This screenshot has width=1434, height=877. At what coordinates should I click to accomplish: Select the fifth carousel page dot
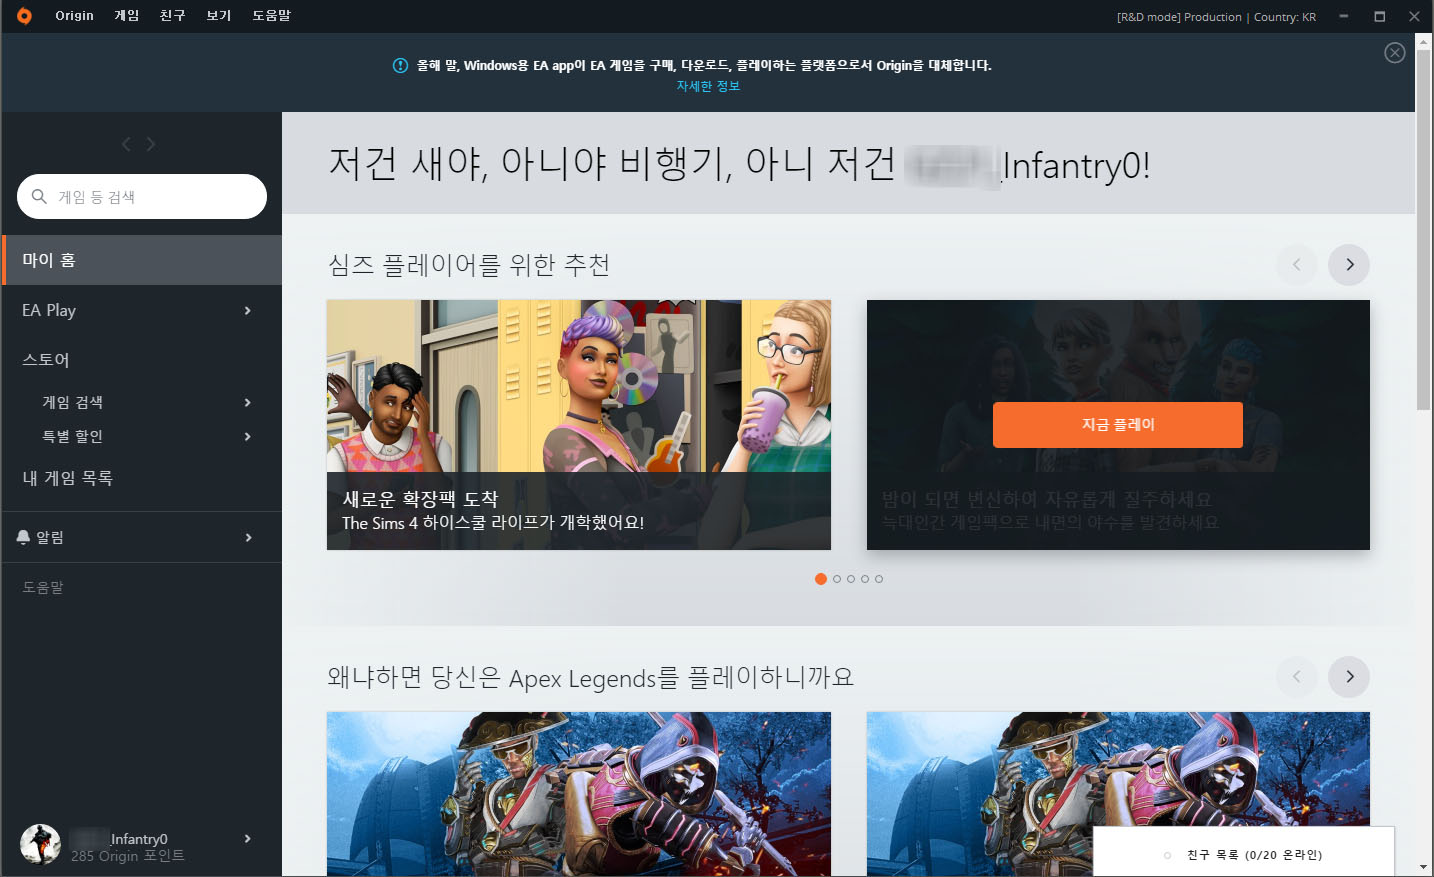click(879, 579)
